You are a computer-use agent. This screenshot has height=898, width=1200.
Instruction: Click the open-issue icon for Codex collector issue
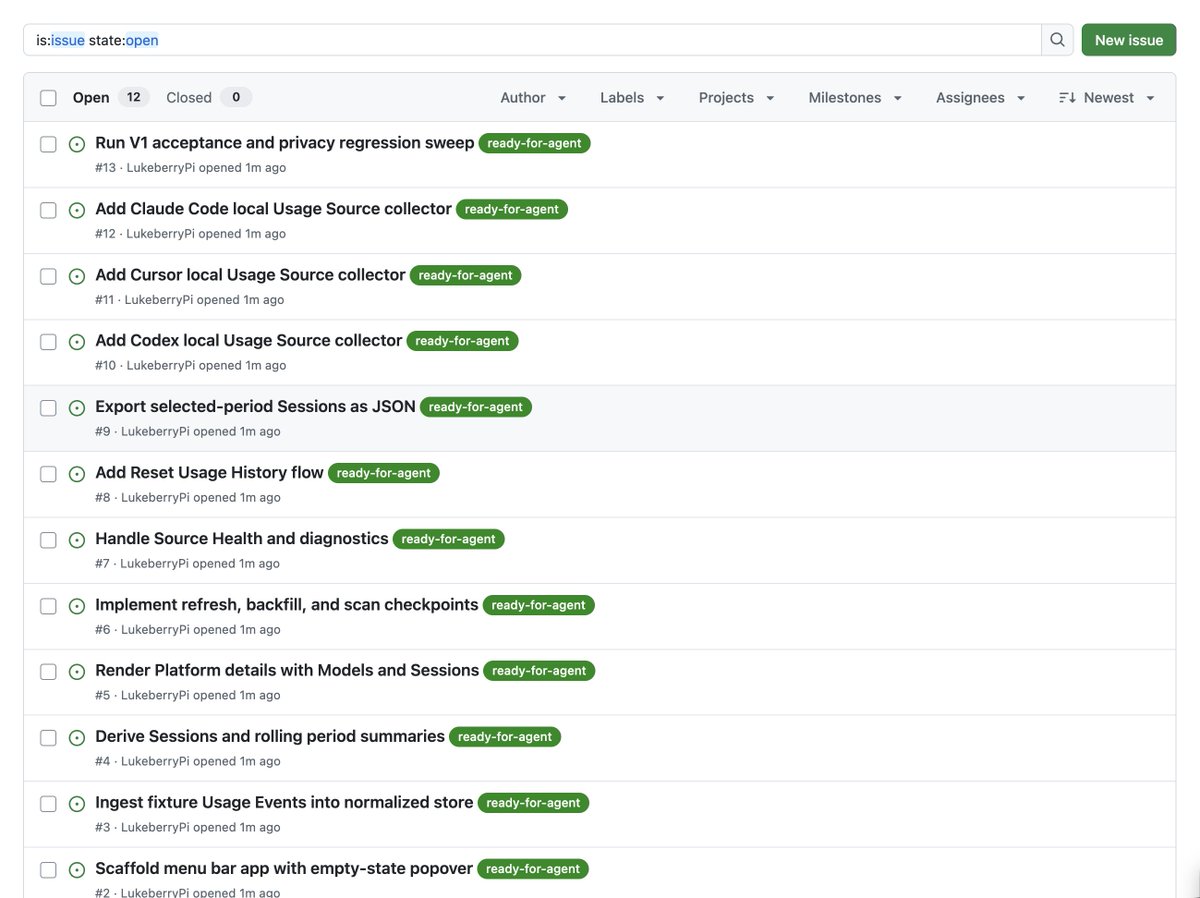[77, 342]
